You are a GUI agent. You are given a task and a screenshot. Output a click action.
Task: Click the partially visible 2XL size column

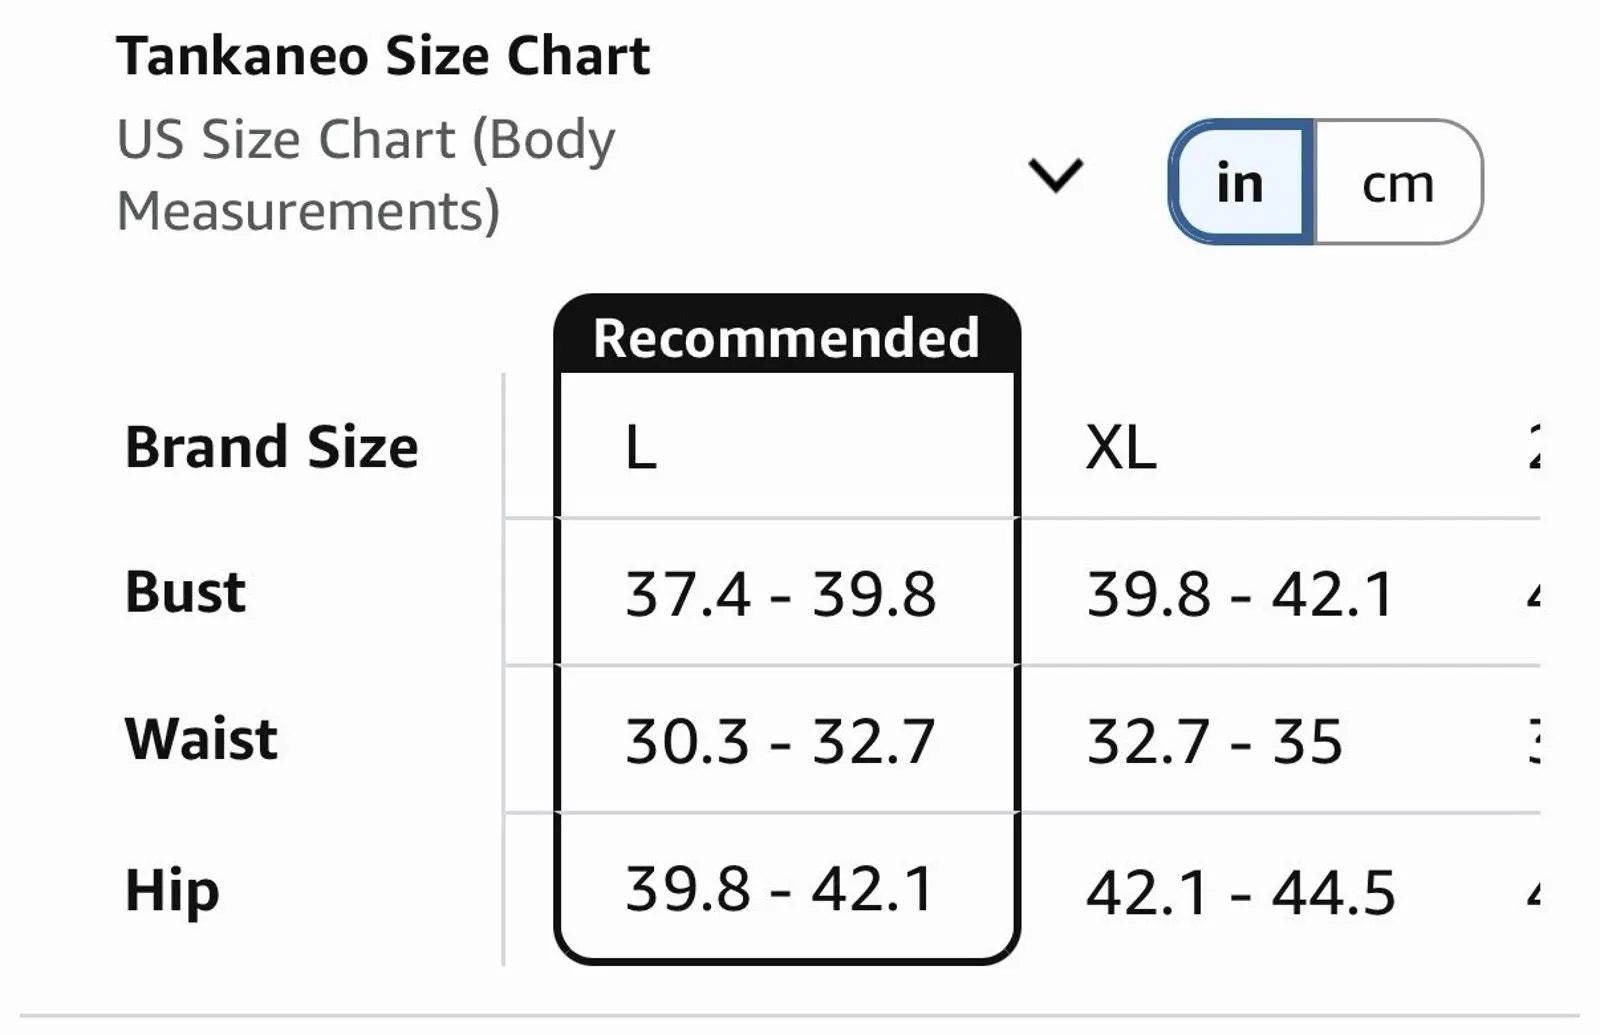1534,446
